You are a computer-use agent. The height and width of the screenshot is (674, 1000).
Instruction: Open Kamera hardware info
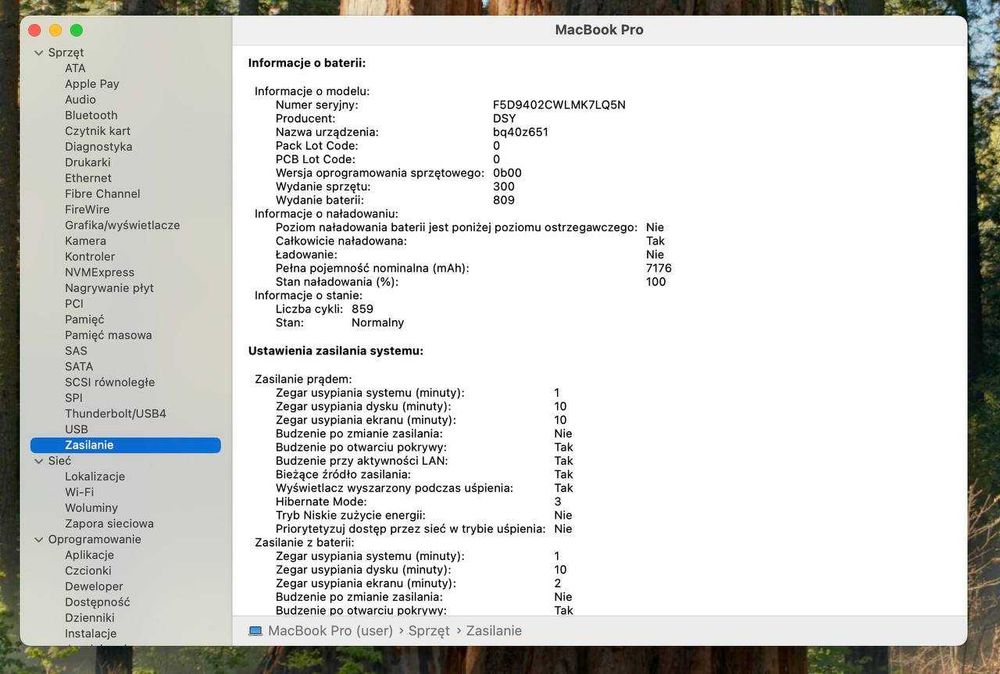point(85,241)
